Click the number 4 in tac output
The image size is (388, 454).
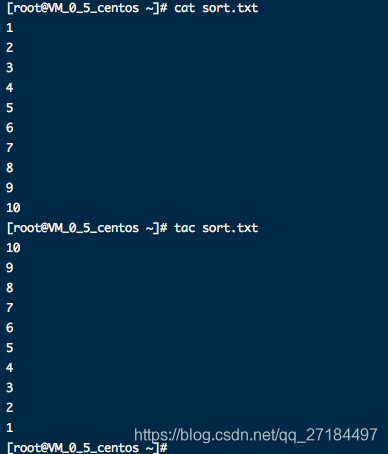click(10, 368)
